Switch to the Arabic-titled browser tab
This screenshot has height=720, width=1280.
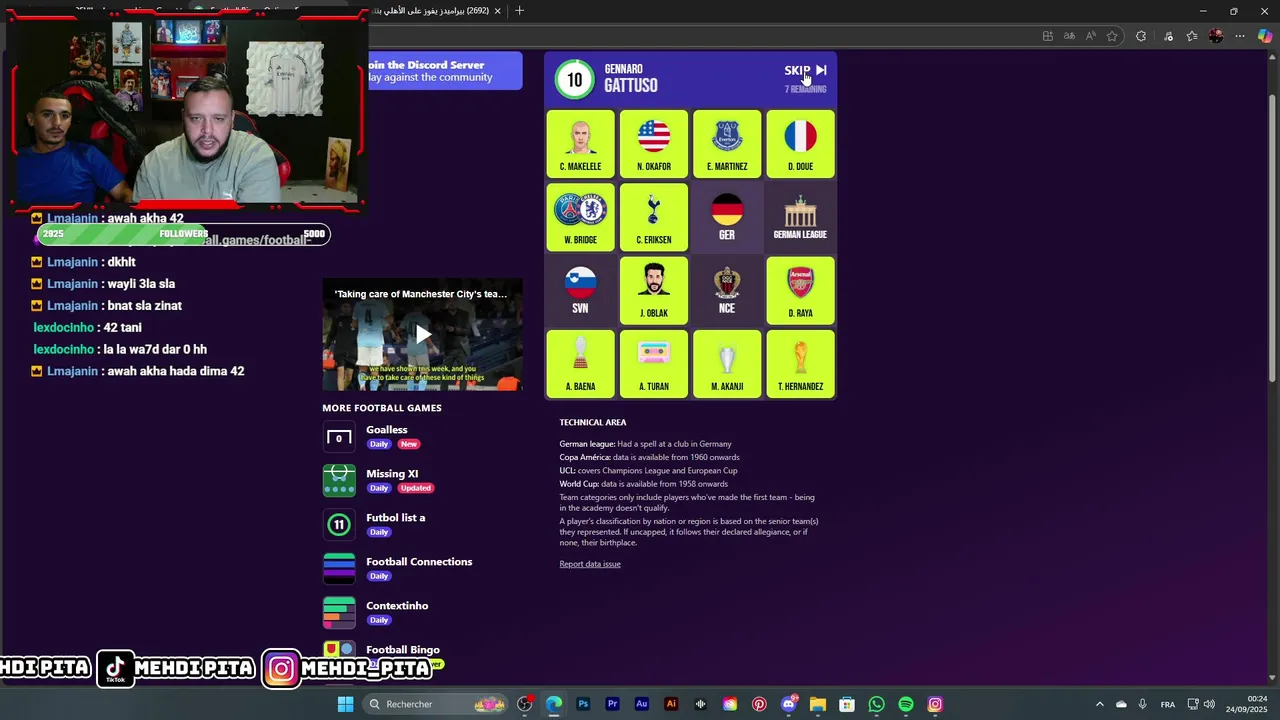430,11
